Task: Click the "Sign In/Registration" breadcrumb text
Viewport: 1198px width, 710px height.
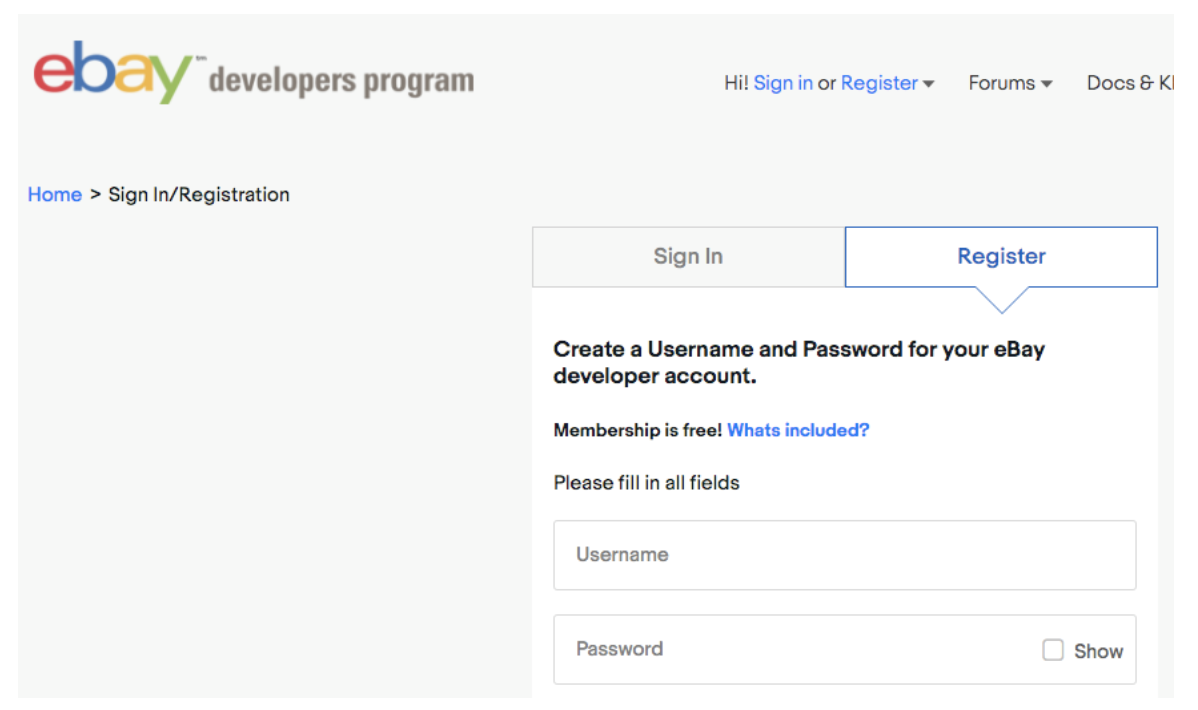Action: click(x=199, y=194)
